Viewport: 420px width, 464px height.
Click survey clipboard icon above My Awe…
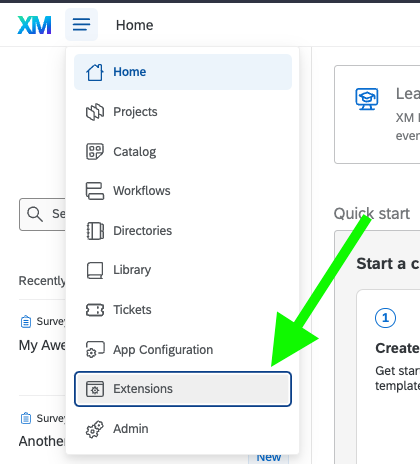click(26, 322)
